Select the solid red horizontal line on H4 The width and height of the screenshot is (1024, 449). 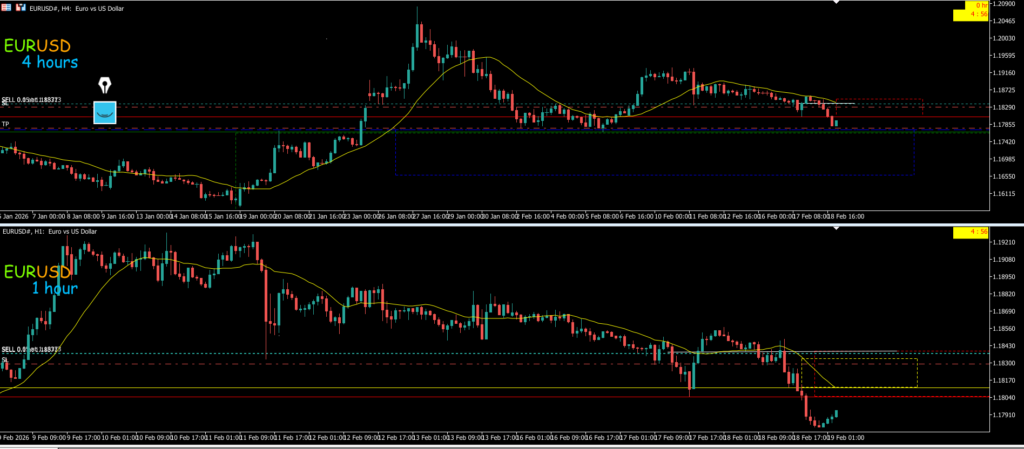click(494, 117)
